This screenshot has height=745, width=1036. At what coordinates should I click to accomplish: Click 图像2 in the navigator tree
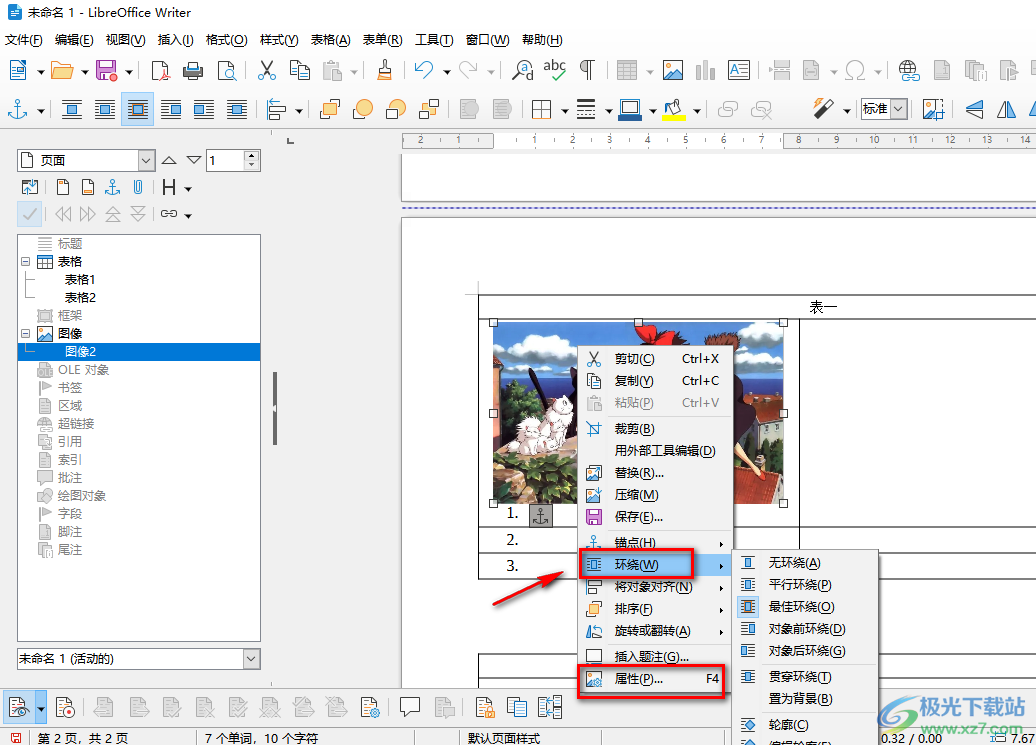(80, 351)
